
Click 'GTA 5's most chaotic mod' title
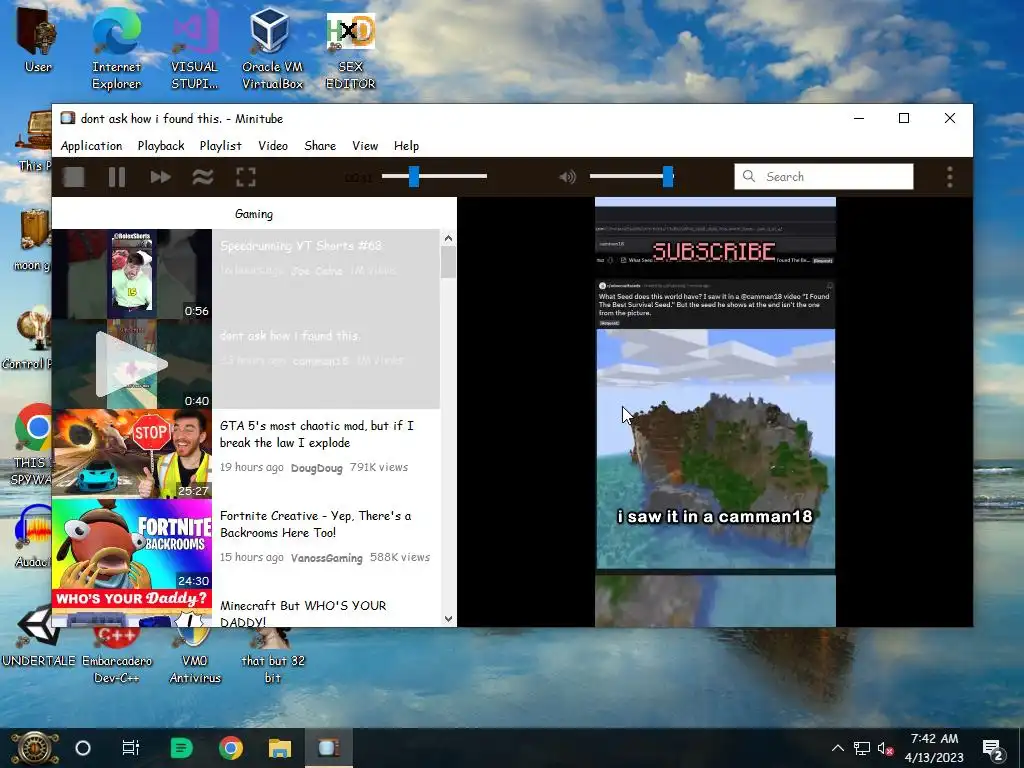317,434
